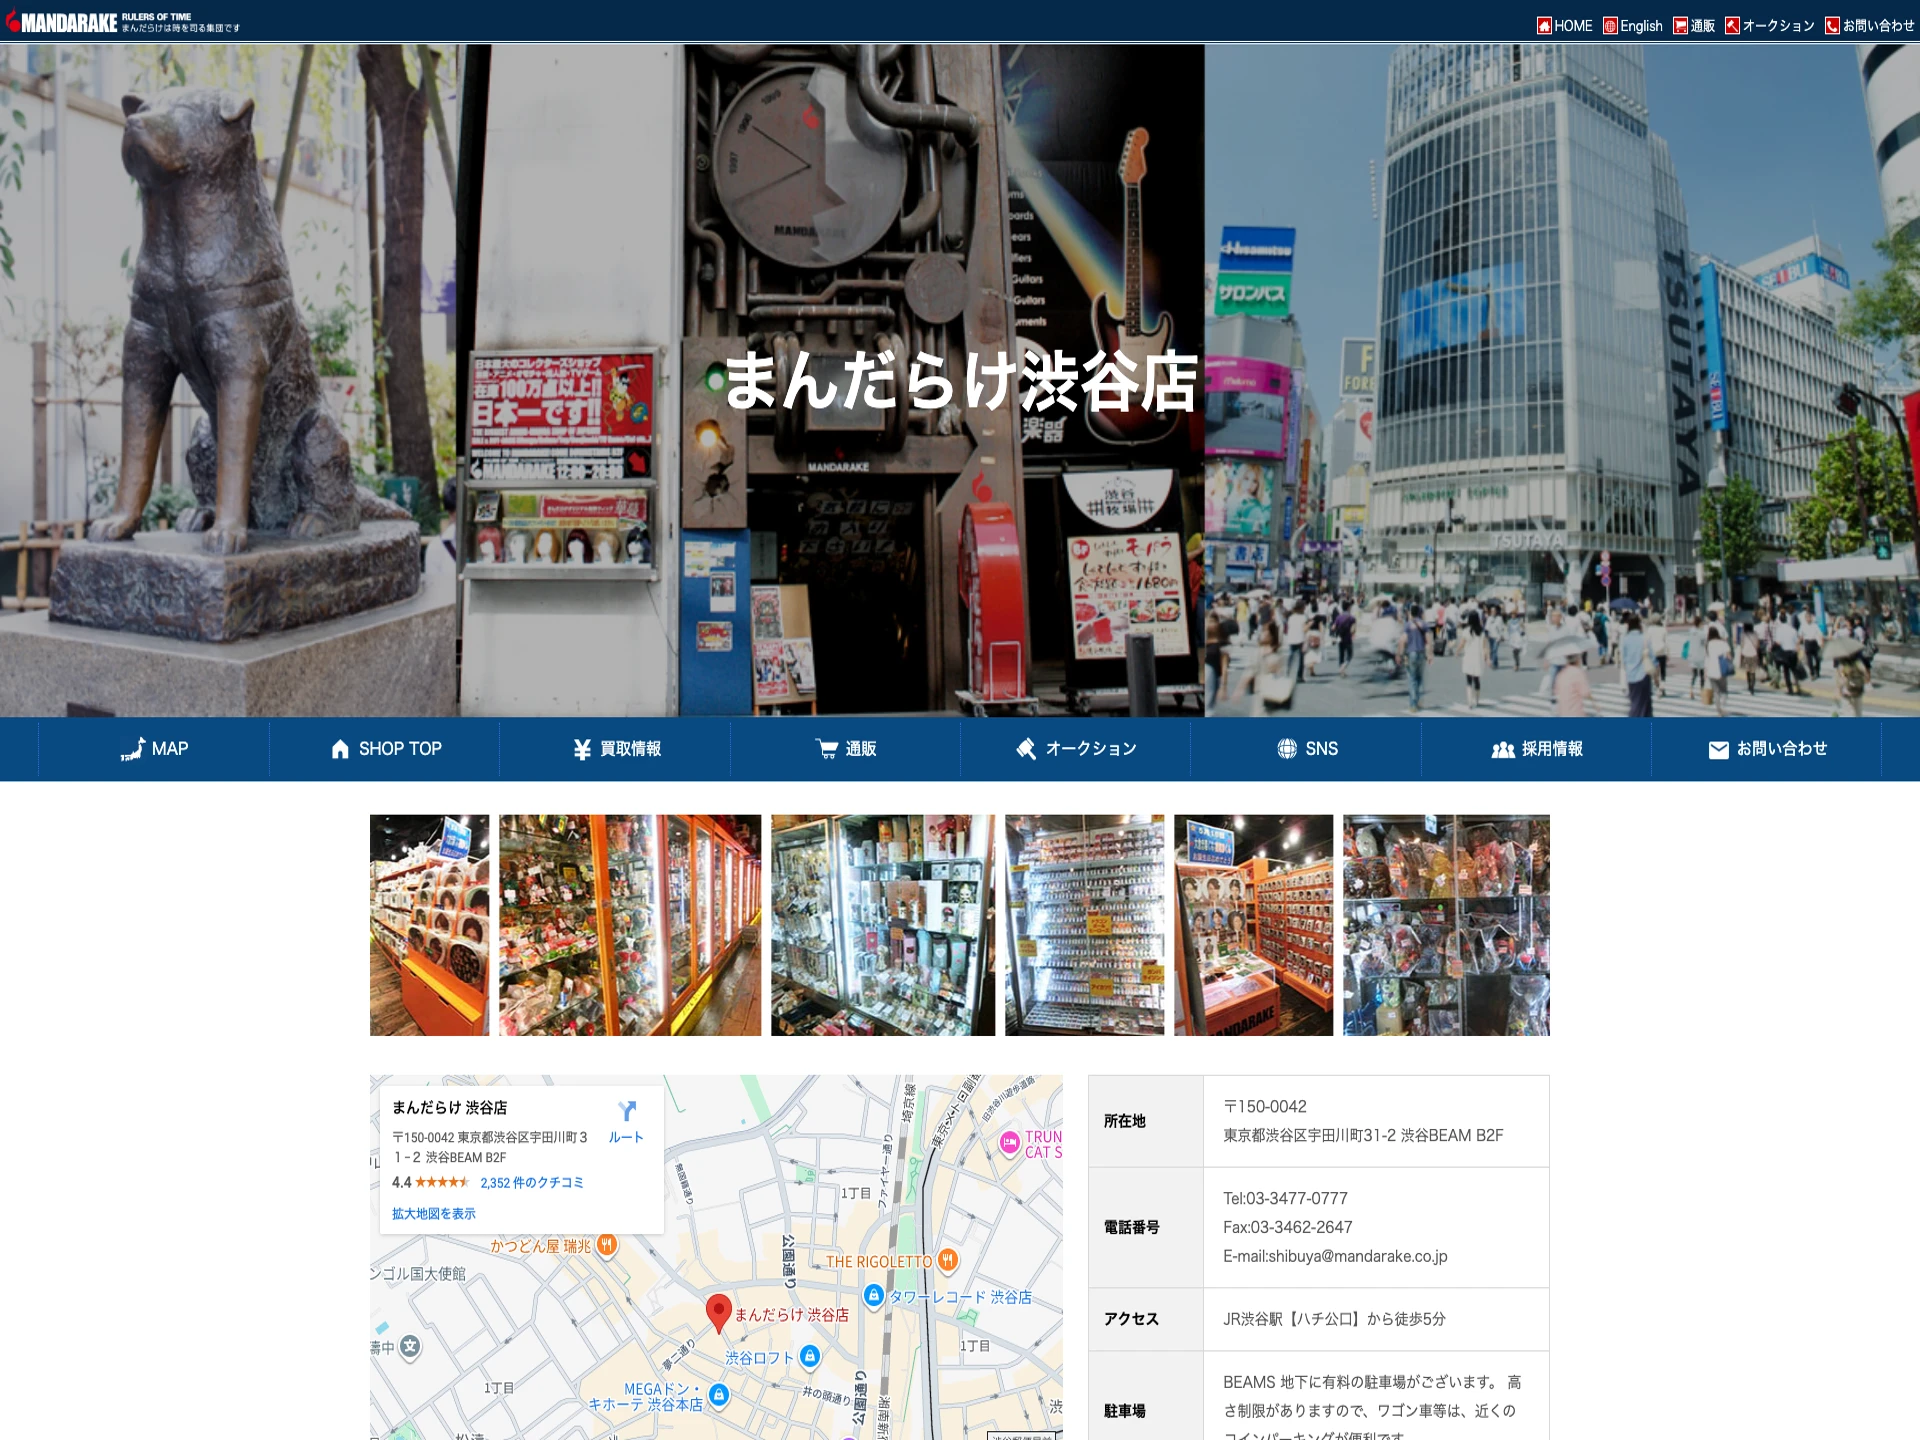Open 採用情報 recruitment tab
This screenshot has height=1440, width=1920.
click(x=1536, y=749)
